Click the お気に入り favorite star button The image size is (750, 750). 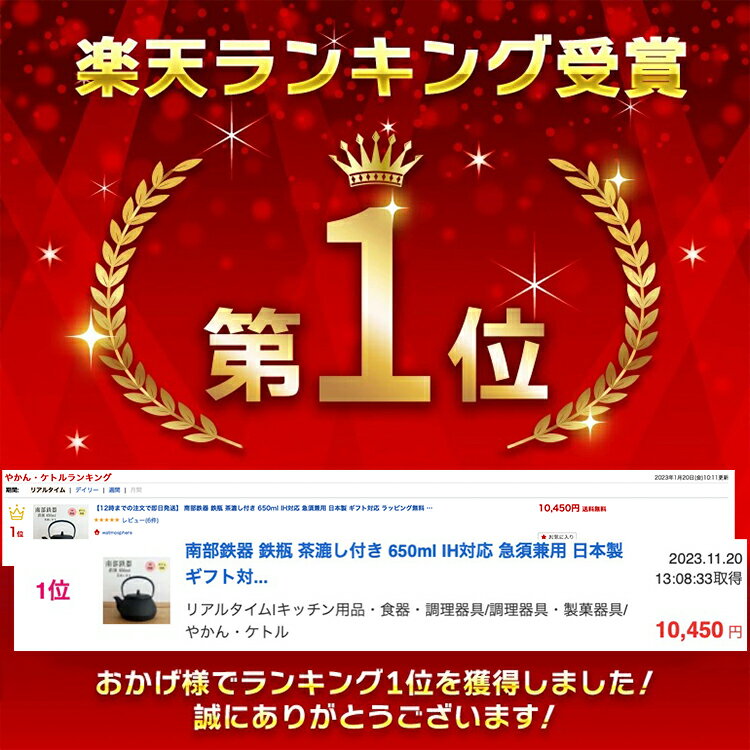pyautogui.click(x=557, y=537)
